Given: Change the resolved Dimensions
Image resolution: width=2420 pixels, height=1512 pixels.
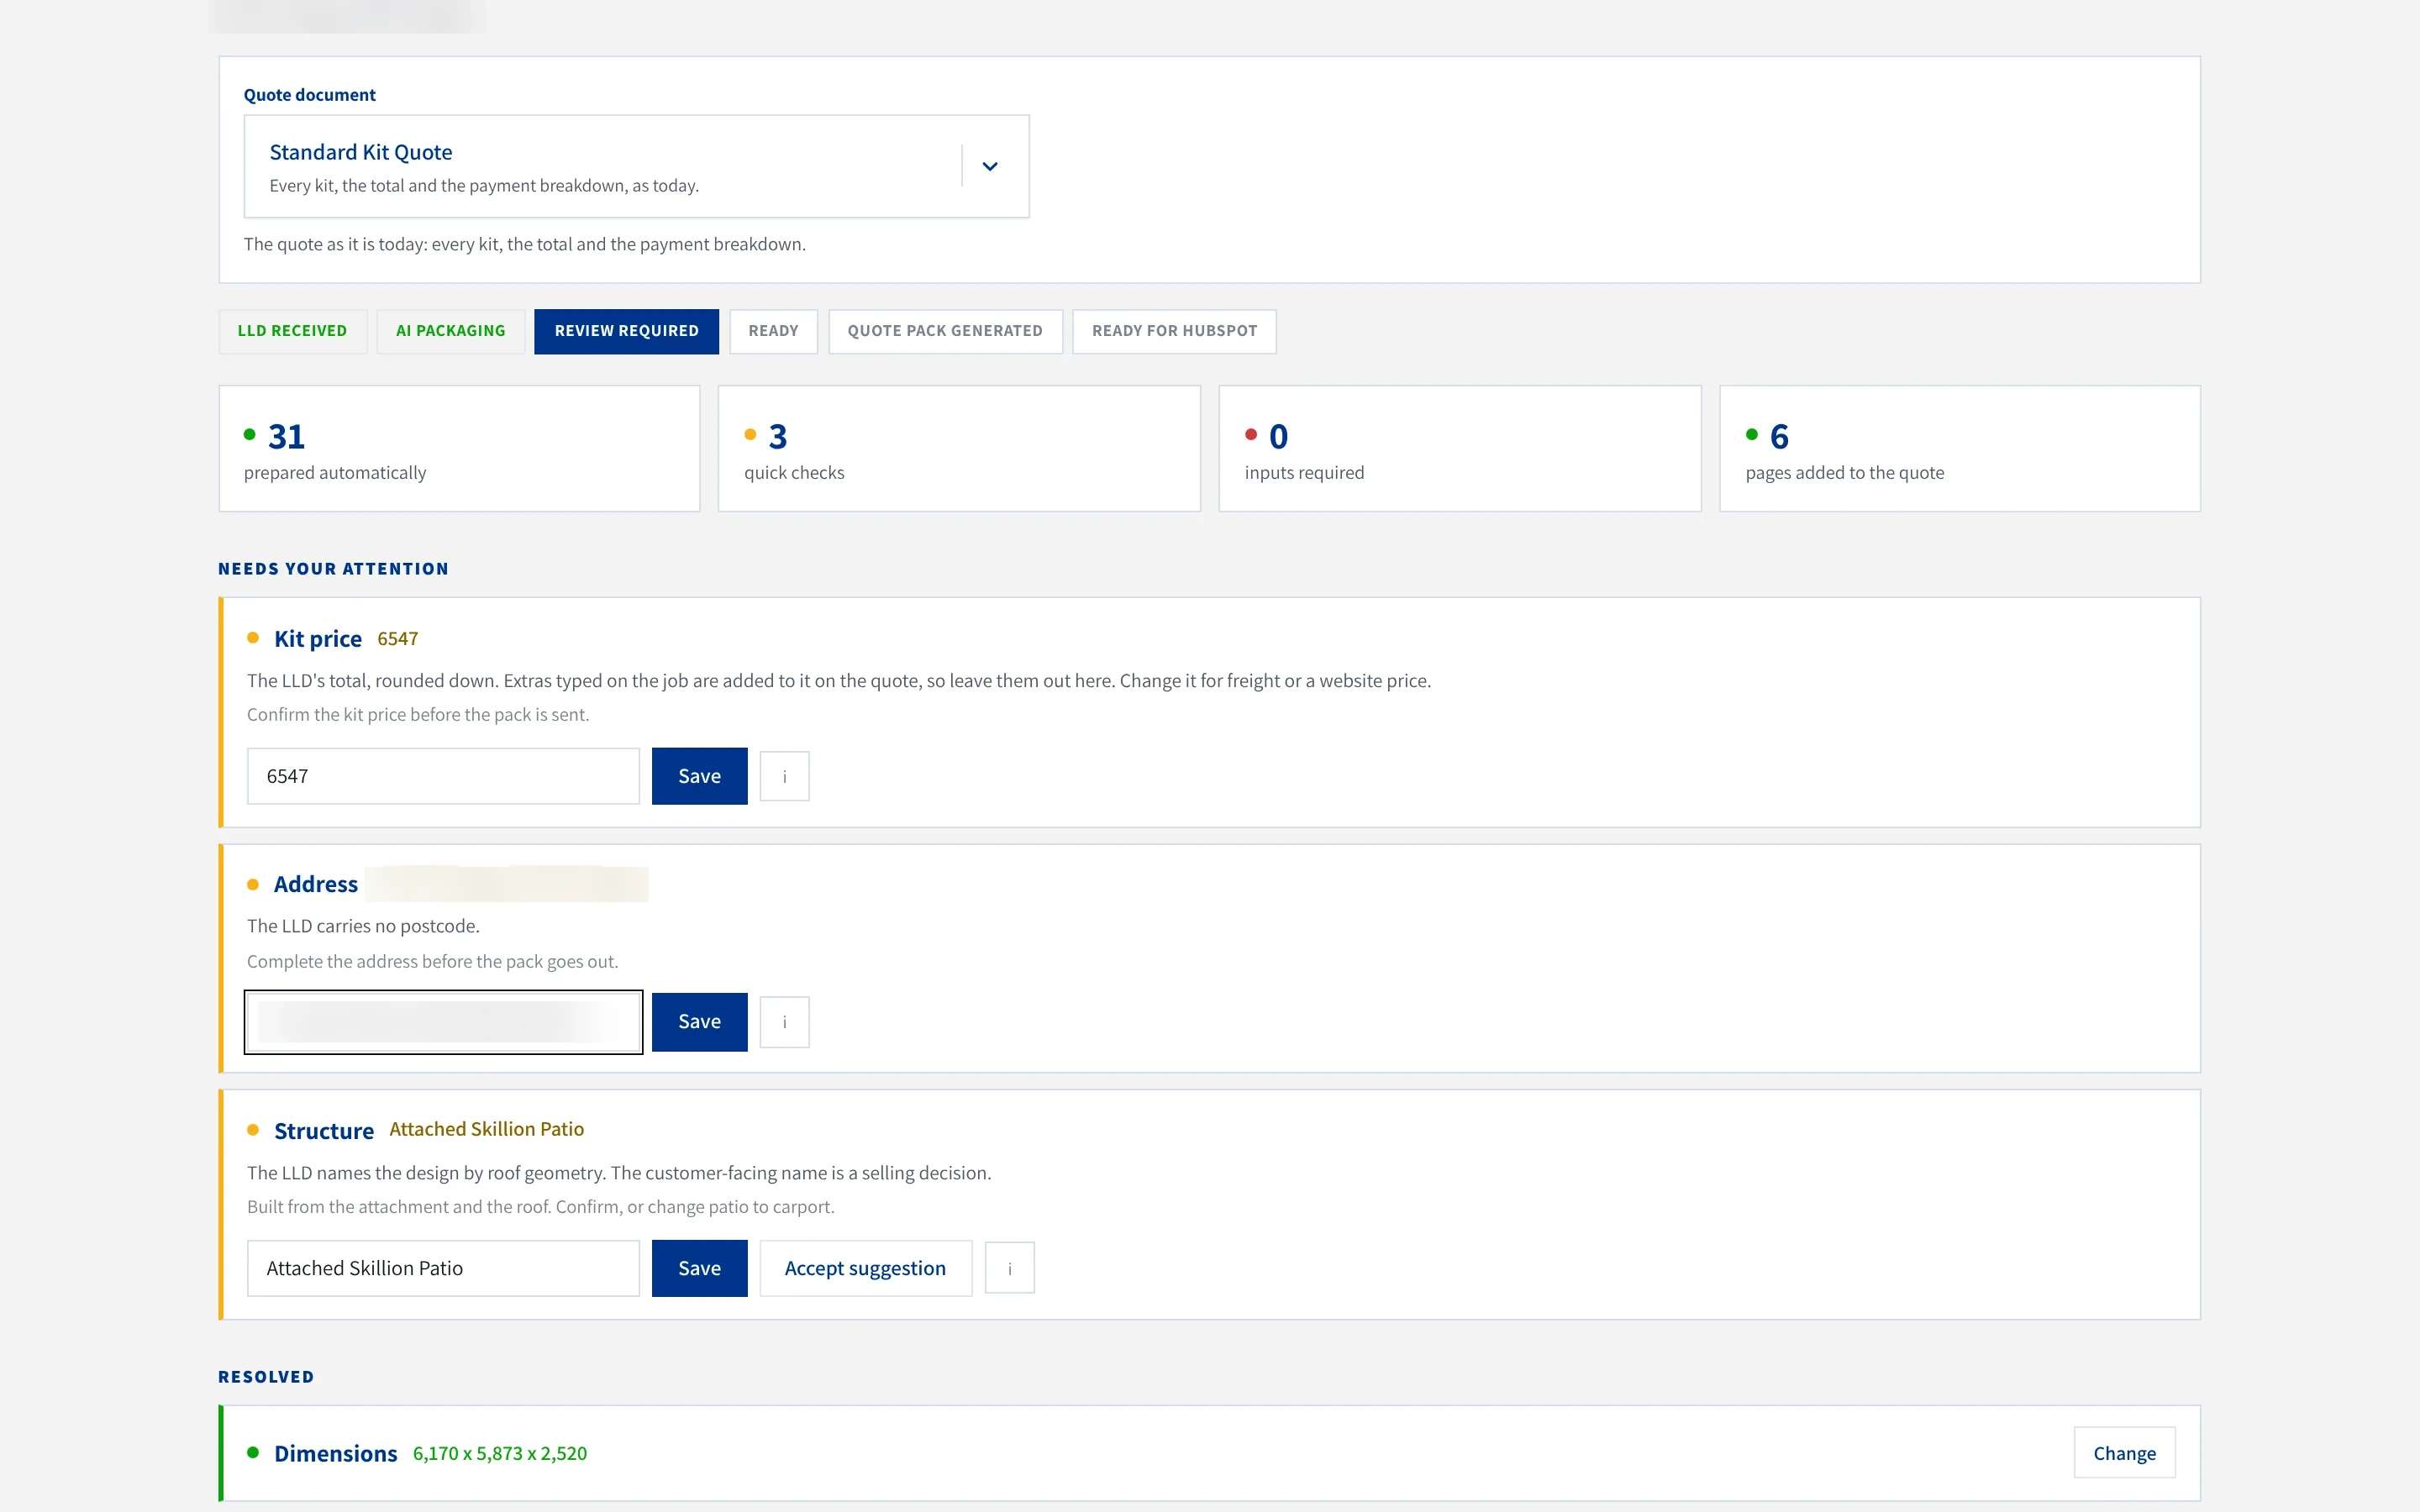Looking at the screenshot, I should tap(2124, 1453).
